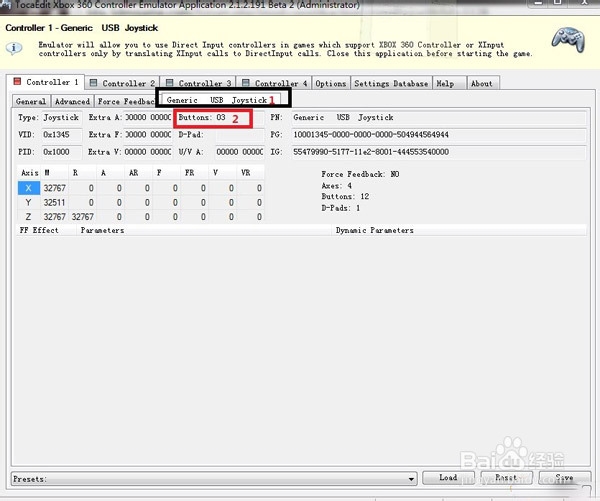The width and height of the screenshot is (600, 501).
Task: Open the Presets dropdown arrow
Action: pos(411,479)
